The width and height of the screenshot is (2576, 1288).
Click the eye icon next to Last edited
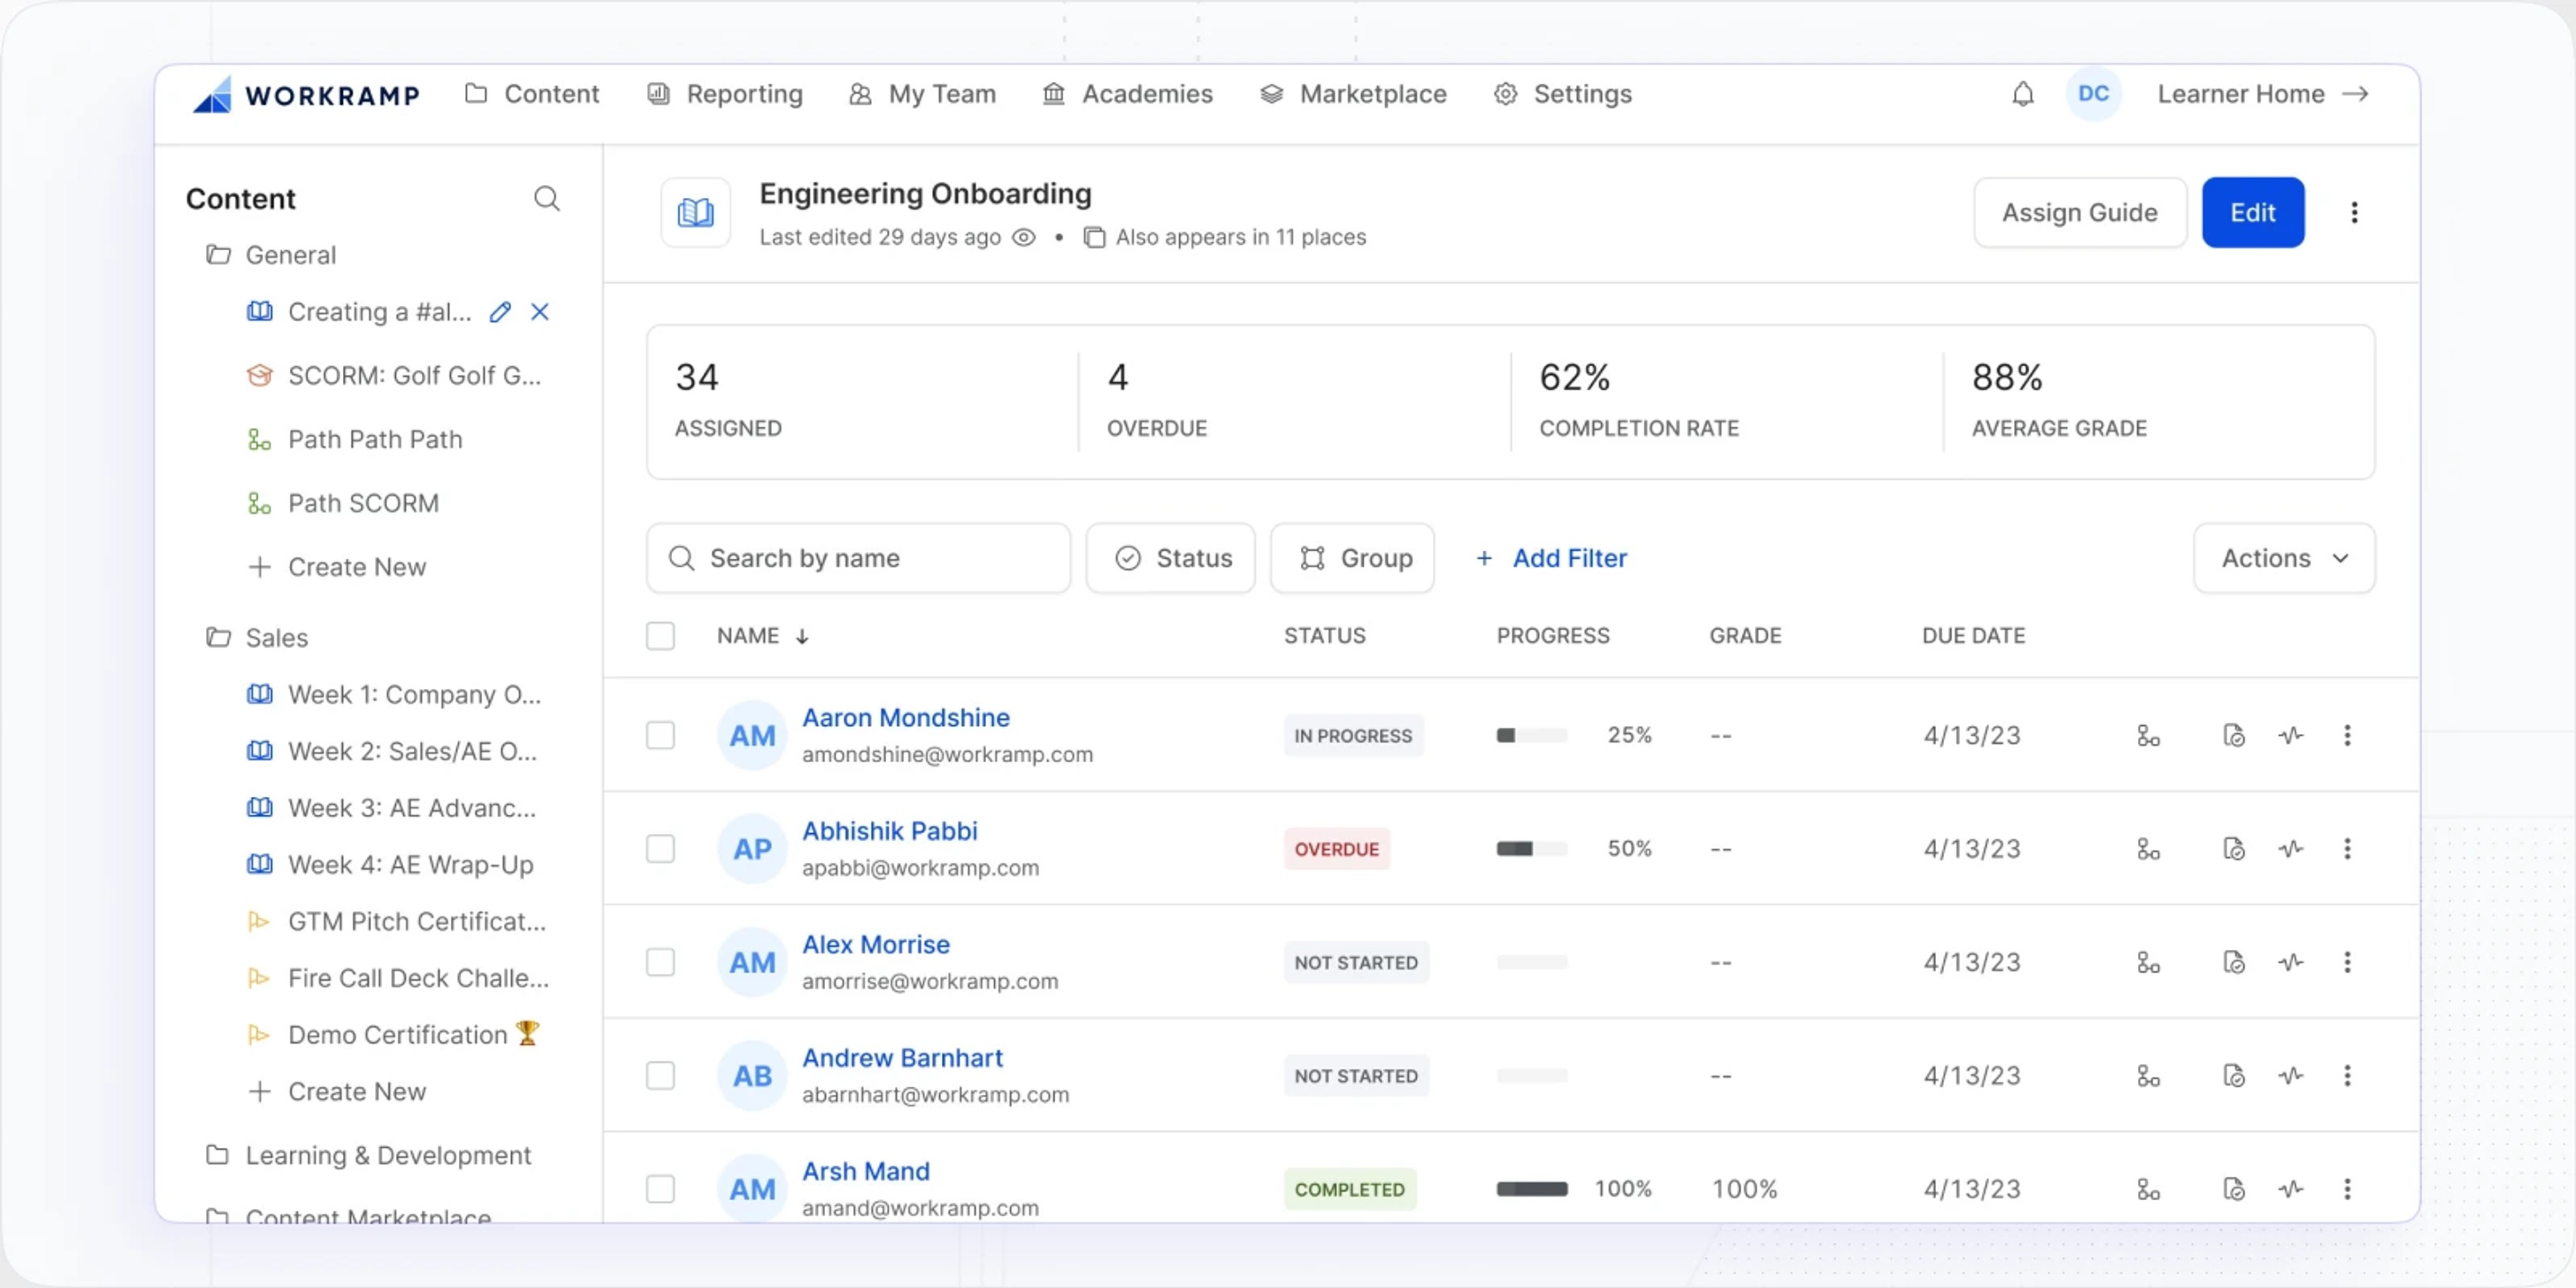tap(1024, 237)
